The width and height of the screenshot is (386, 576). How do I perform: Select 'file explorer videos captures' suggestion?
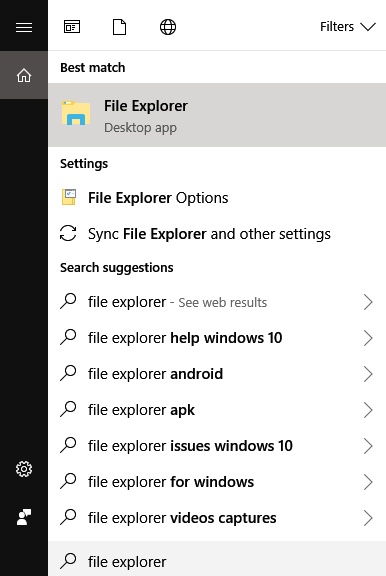(217, 518)
